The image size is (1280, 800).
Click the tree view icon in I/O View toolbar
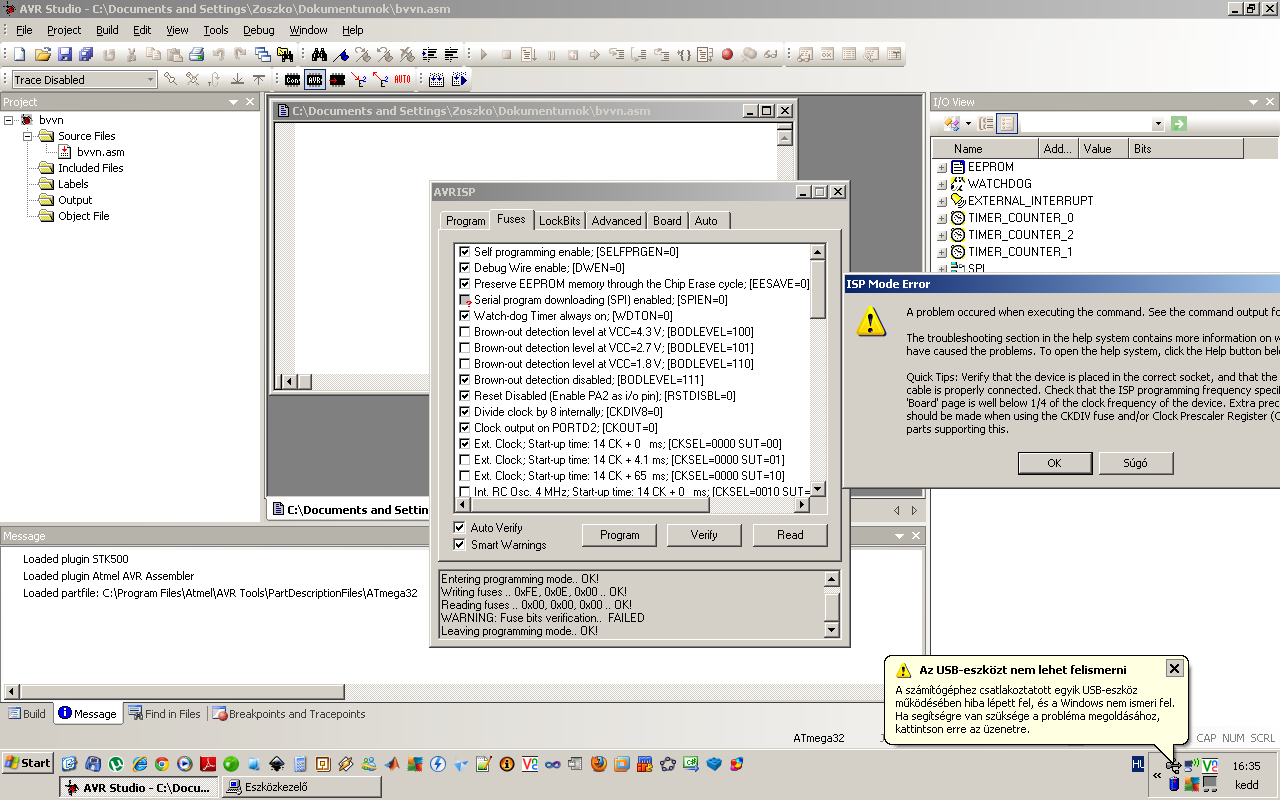(x=986, y=124)
